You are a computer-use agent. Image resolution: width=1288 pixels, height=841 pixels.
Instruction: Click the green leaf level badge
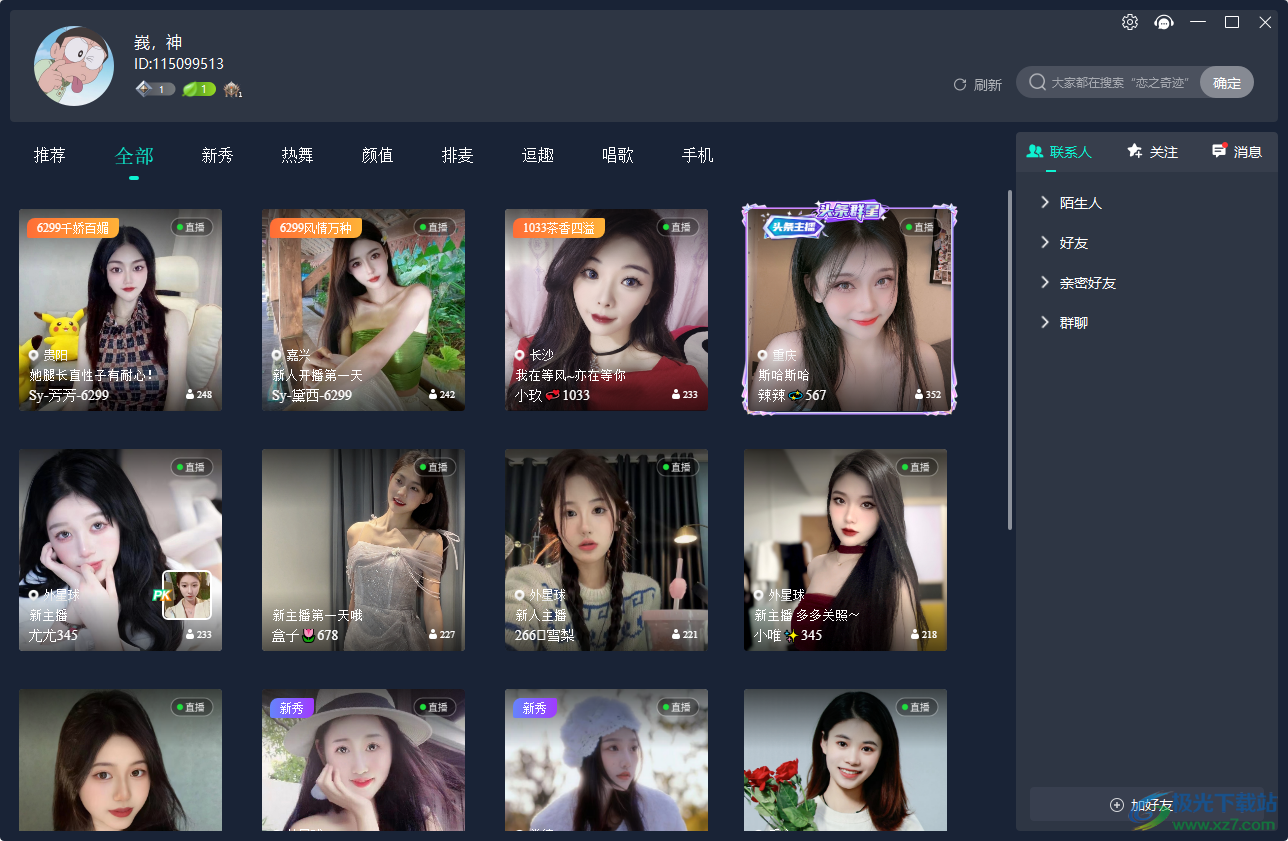199,89
